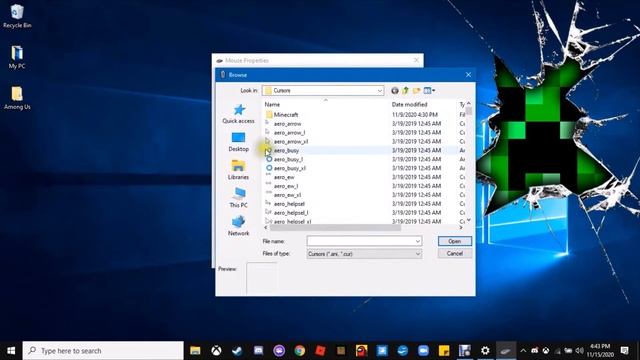Click the volume icon in system tray
The width and height of the screenshot is (640, 360).
579,351
